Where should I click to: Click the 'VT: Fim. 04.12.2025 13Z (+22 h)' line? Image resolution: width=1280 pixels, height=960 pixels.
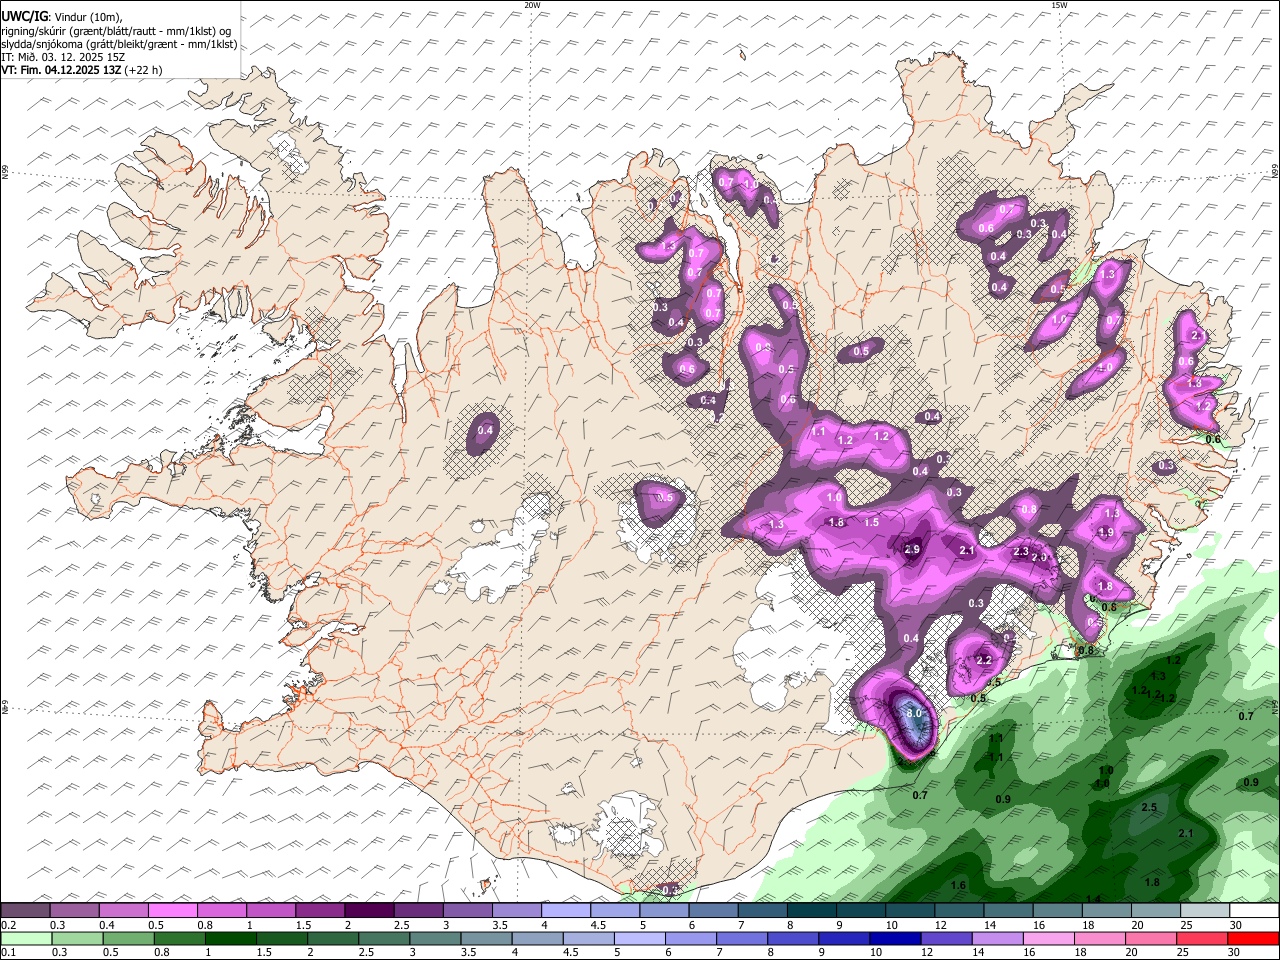click(x=82, y=70)
